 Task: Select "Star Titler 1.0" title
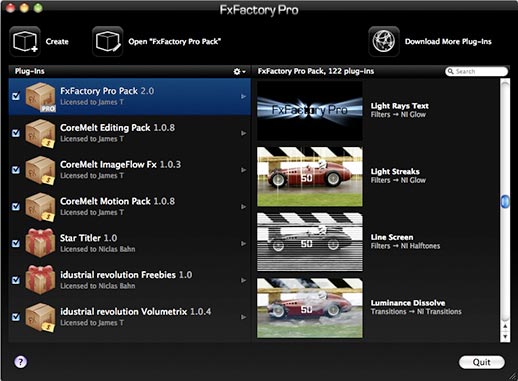tap(88, 238)
